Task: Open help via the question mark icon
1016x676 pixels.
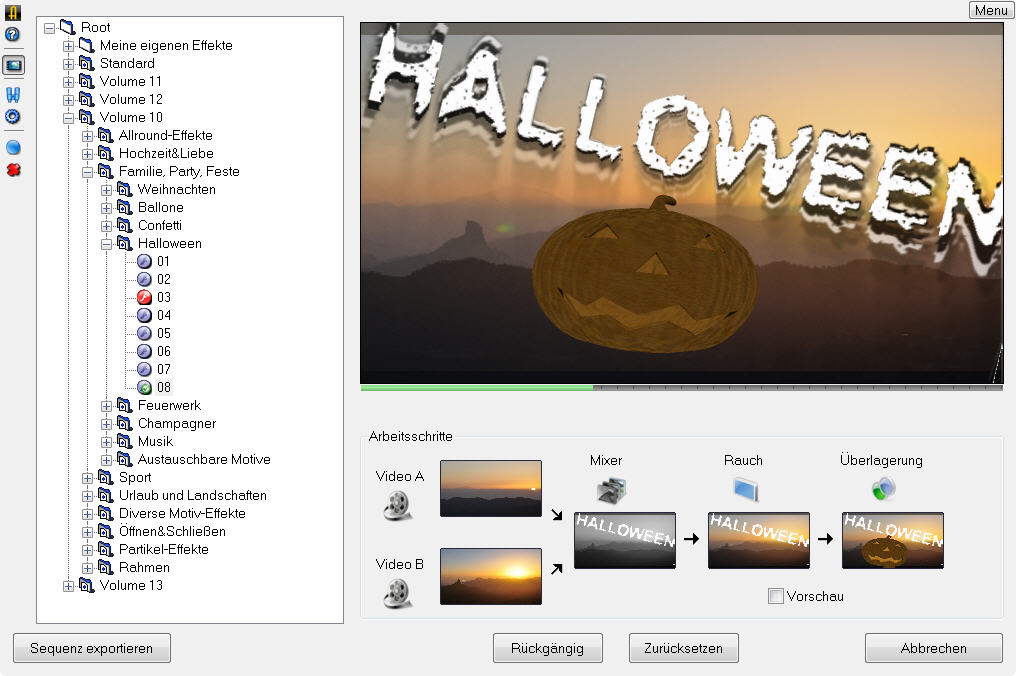Action: pyautogui.click(x=13, y=35)
